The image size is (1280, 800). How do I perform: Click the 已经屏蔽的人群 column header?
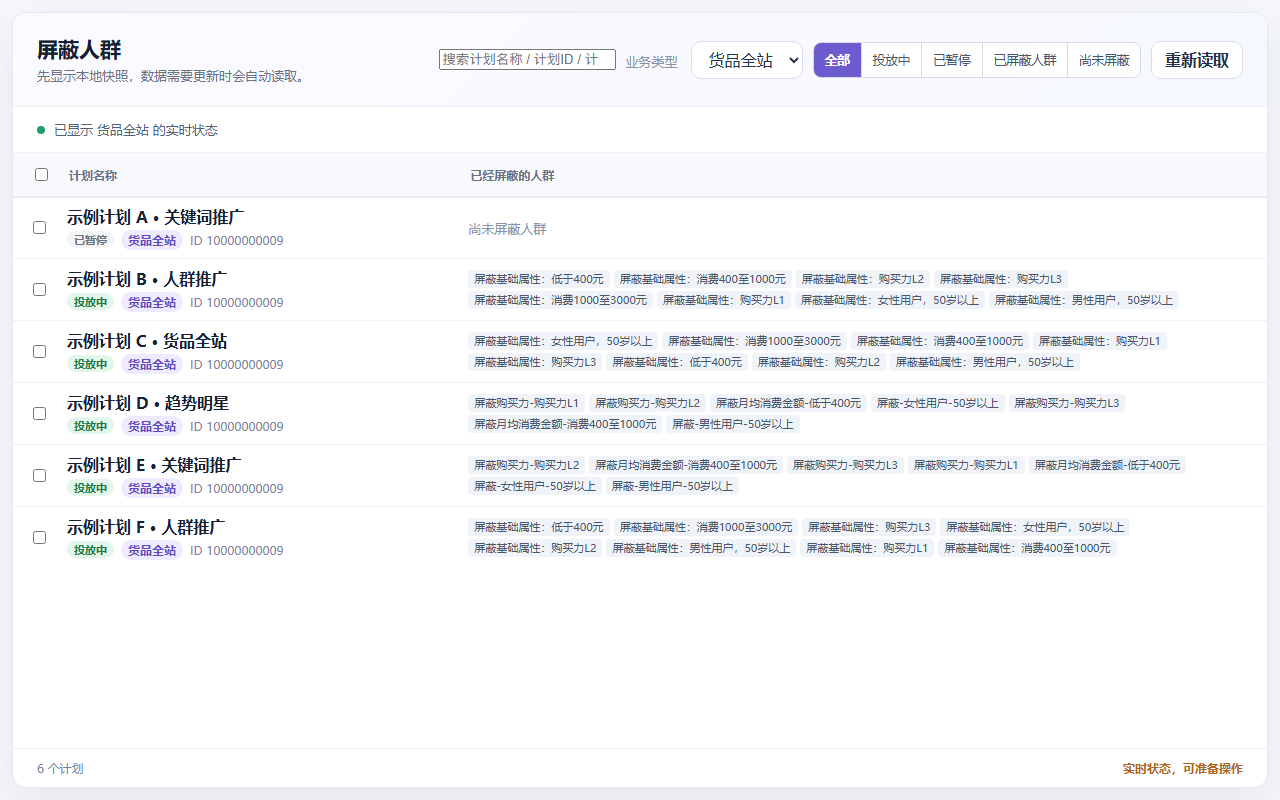(x=512, y=176)
